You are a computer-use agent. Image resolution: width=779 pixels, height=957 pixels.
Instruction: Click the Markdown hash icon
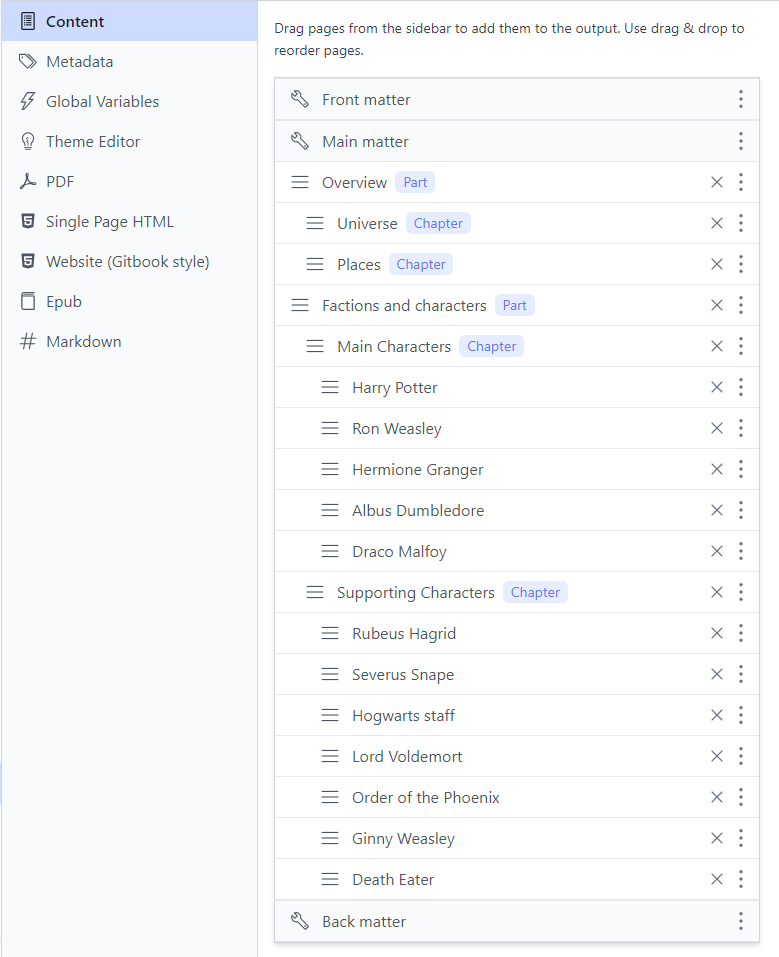pos(25,341)
